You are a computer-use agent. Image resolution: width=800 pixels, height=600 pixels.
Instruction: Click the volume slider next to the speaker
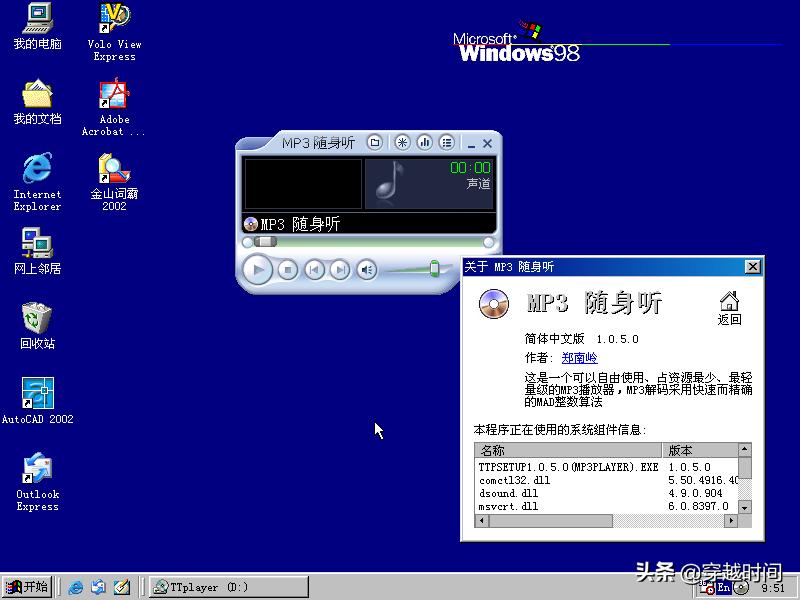tap(434, 268)
